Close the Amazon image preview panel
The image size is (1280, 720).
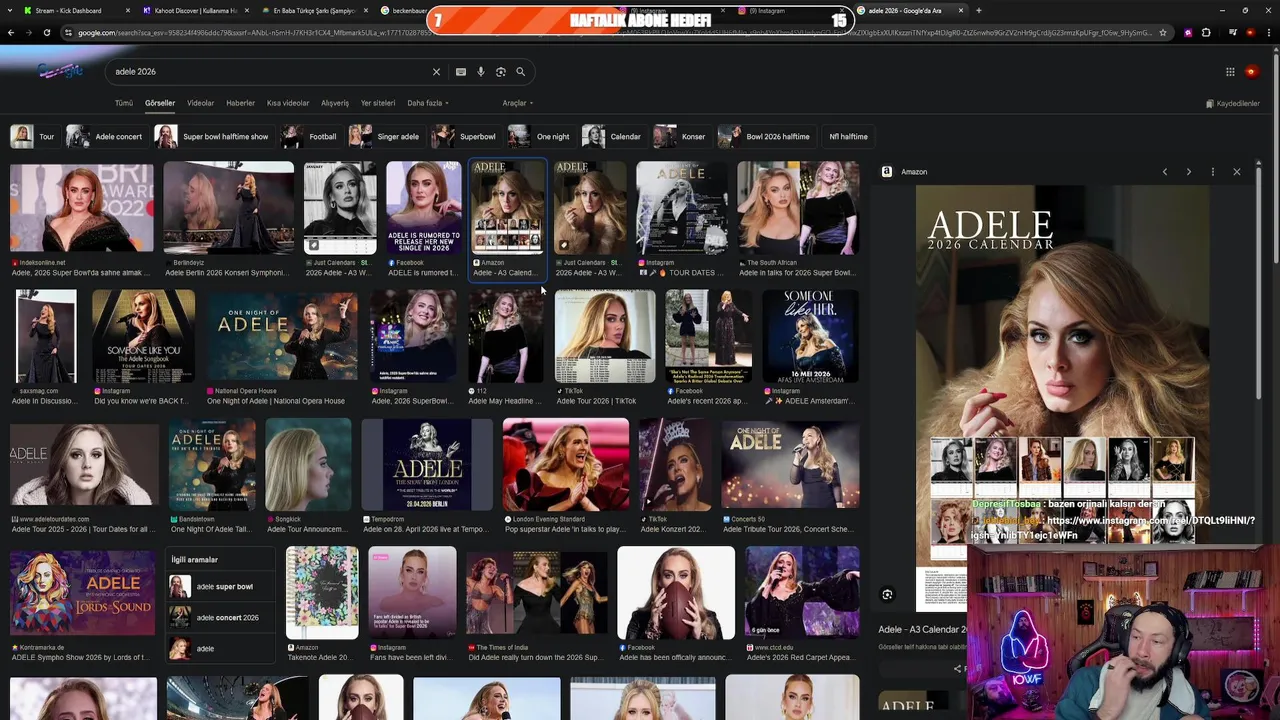click(x=1237, y=172)
